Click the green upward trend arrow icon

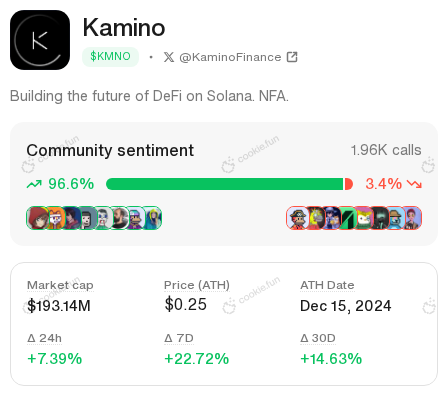34,184
